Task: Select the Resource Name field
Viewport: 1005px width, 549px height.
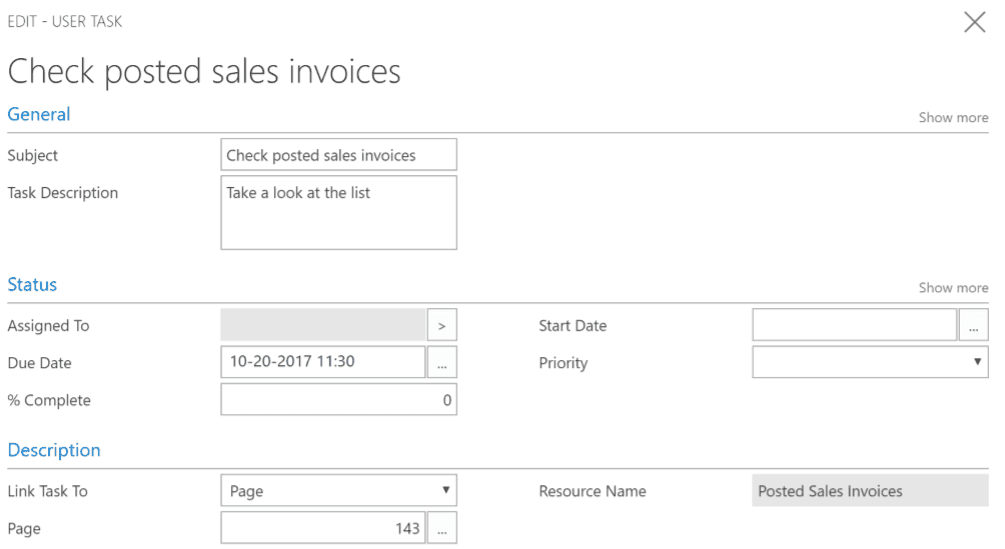Action: click(870, 491)
